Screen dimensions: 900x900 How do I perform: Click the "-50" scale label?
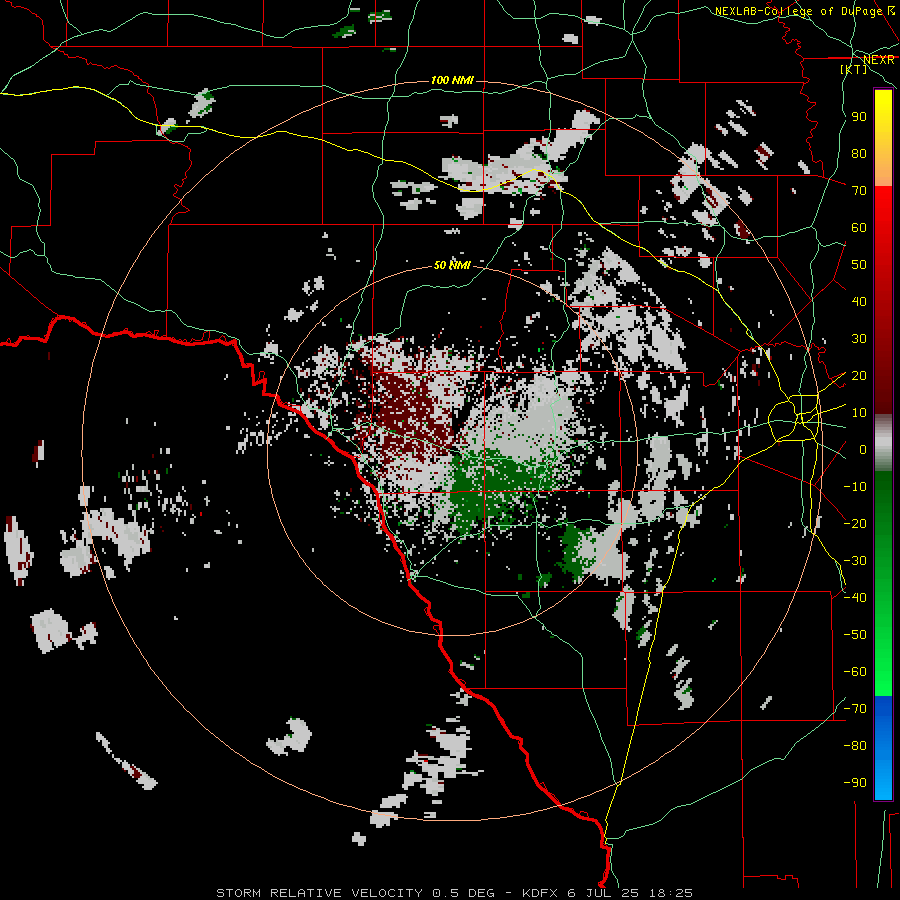point(855,634)
